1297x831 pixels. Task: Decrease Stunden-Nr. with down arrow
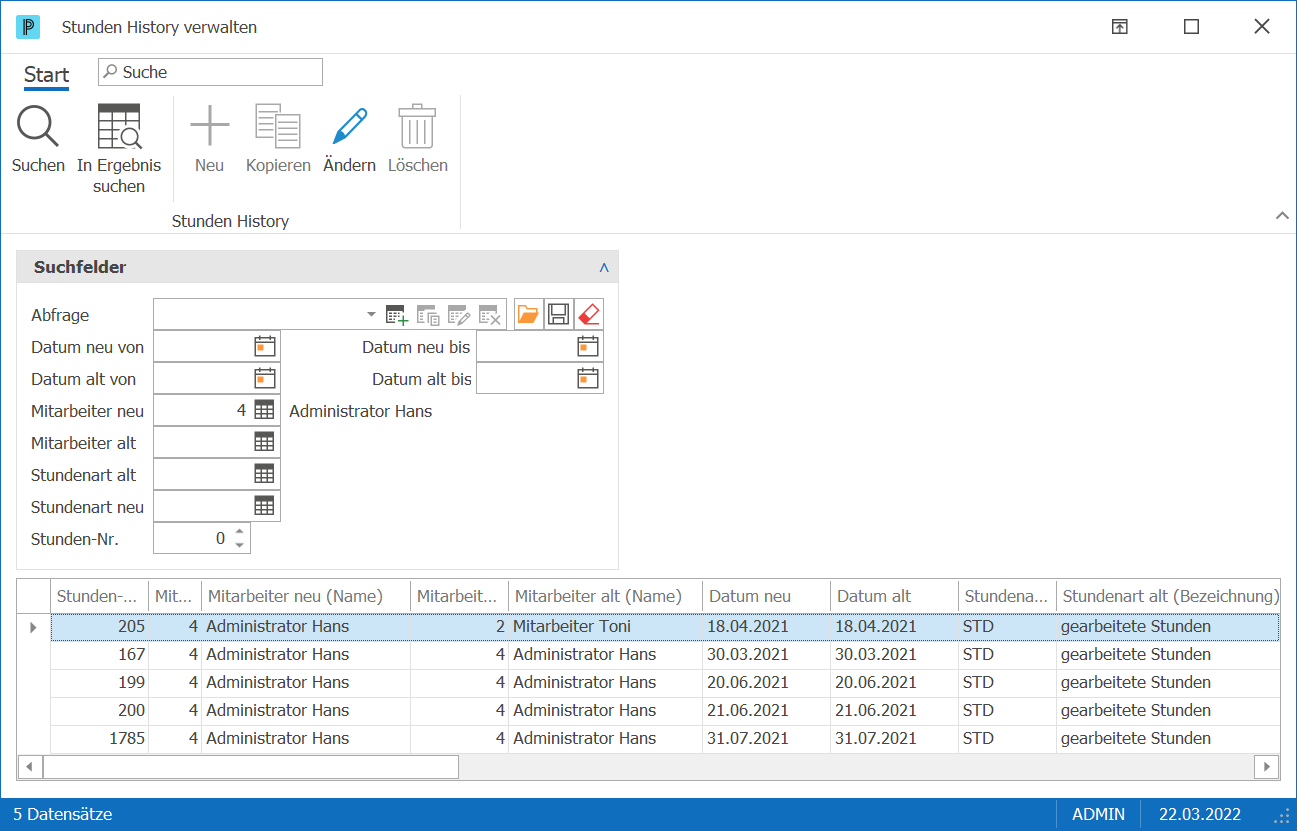point(239,545)
